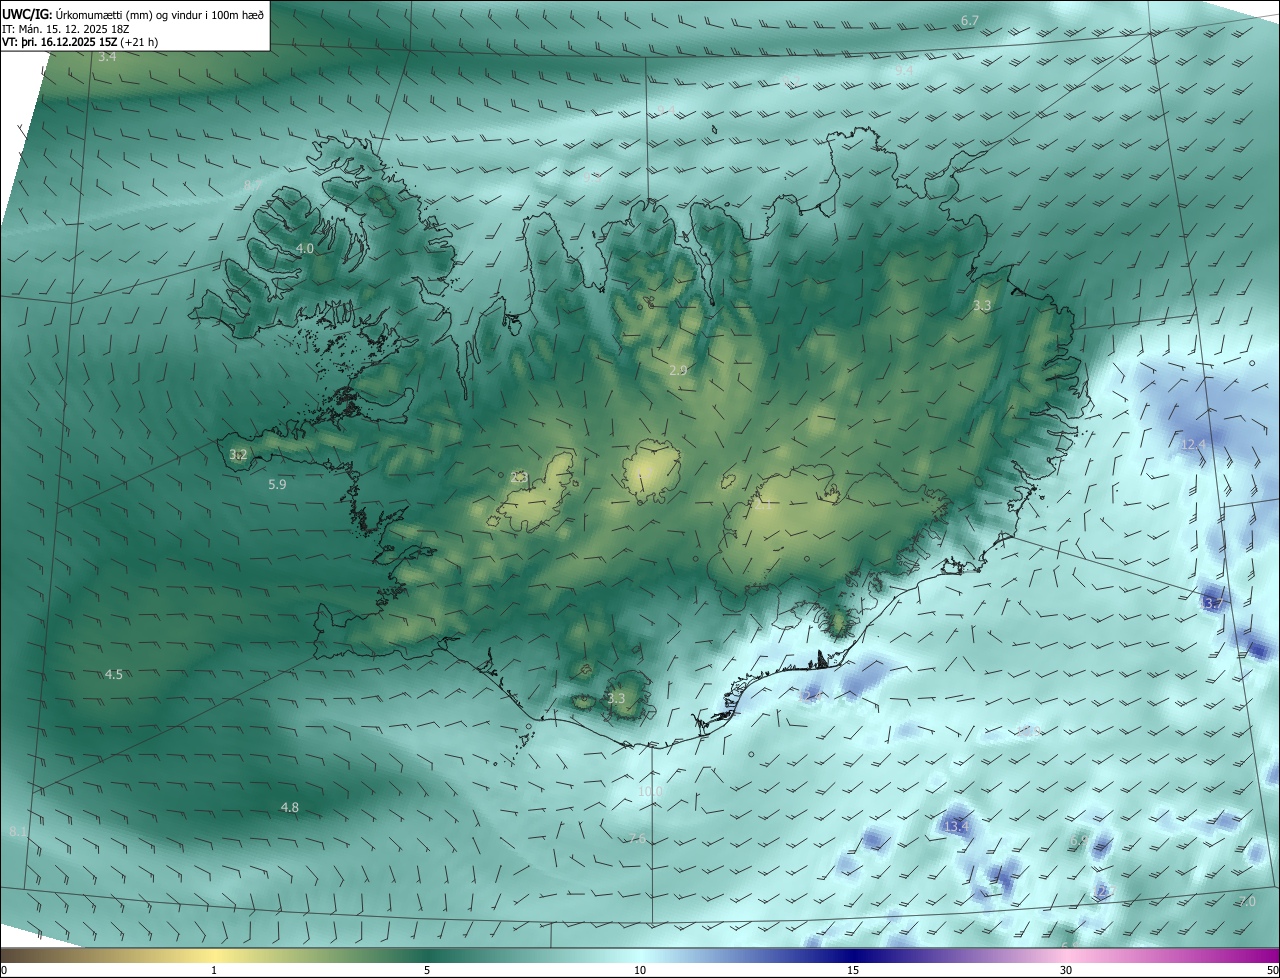Viewport: 1280px width, 978px height.
Task: Pick the pale yellow colour-scale segment above tick 1
Action: 214,955
